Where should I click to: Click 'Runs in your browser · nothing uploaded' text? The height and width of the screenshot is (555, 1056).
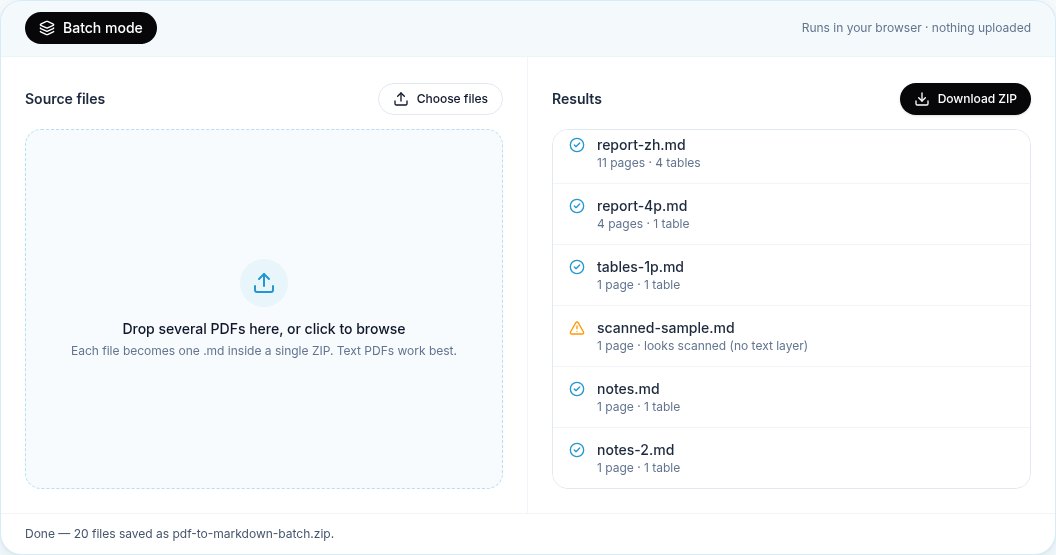pyautogui.click(x=916, y=28)
